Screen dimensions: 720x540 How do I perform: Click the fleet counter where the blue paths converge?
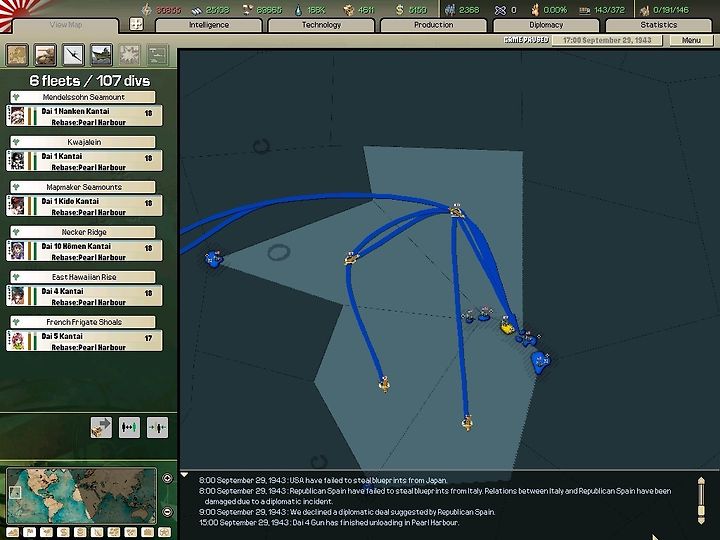(x=456, y=211)
